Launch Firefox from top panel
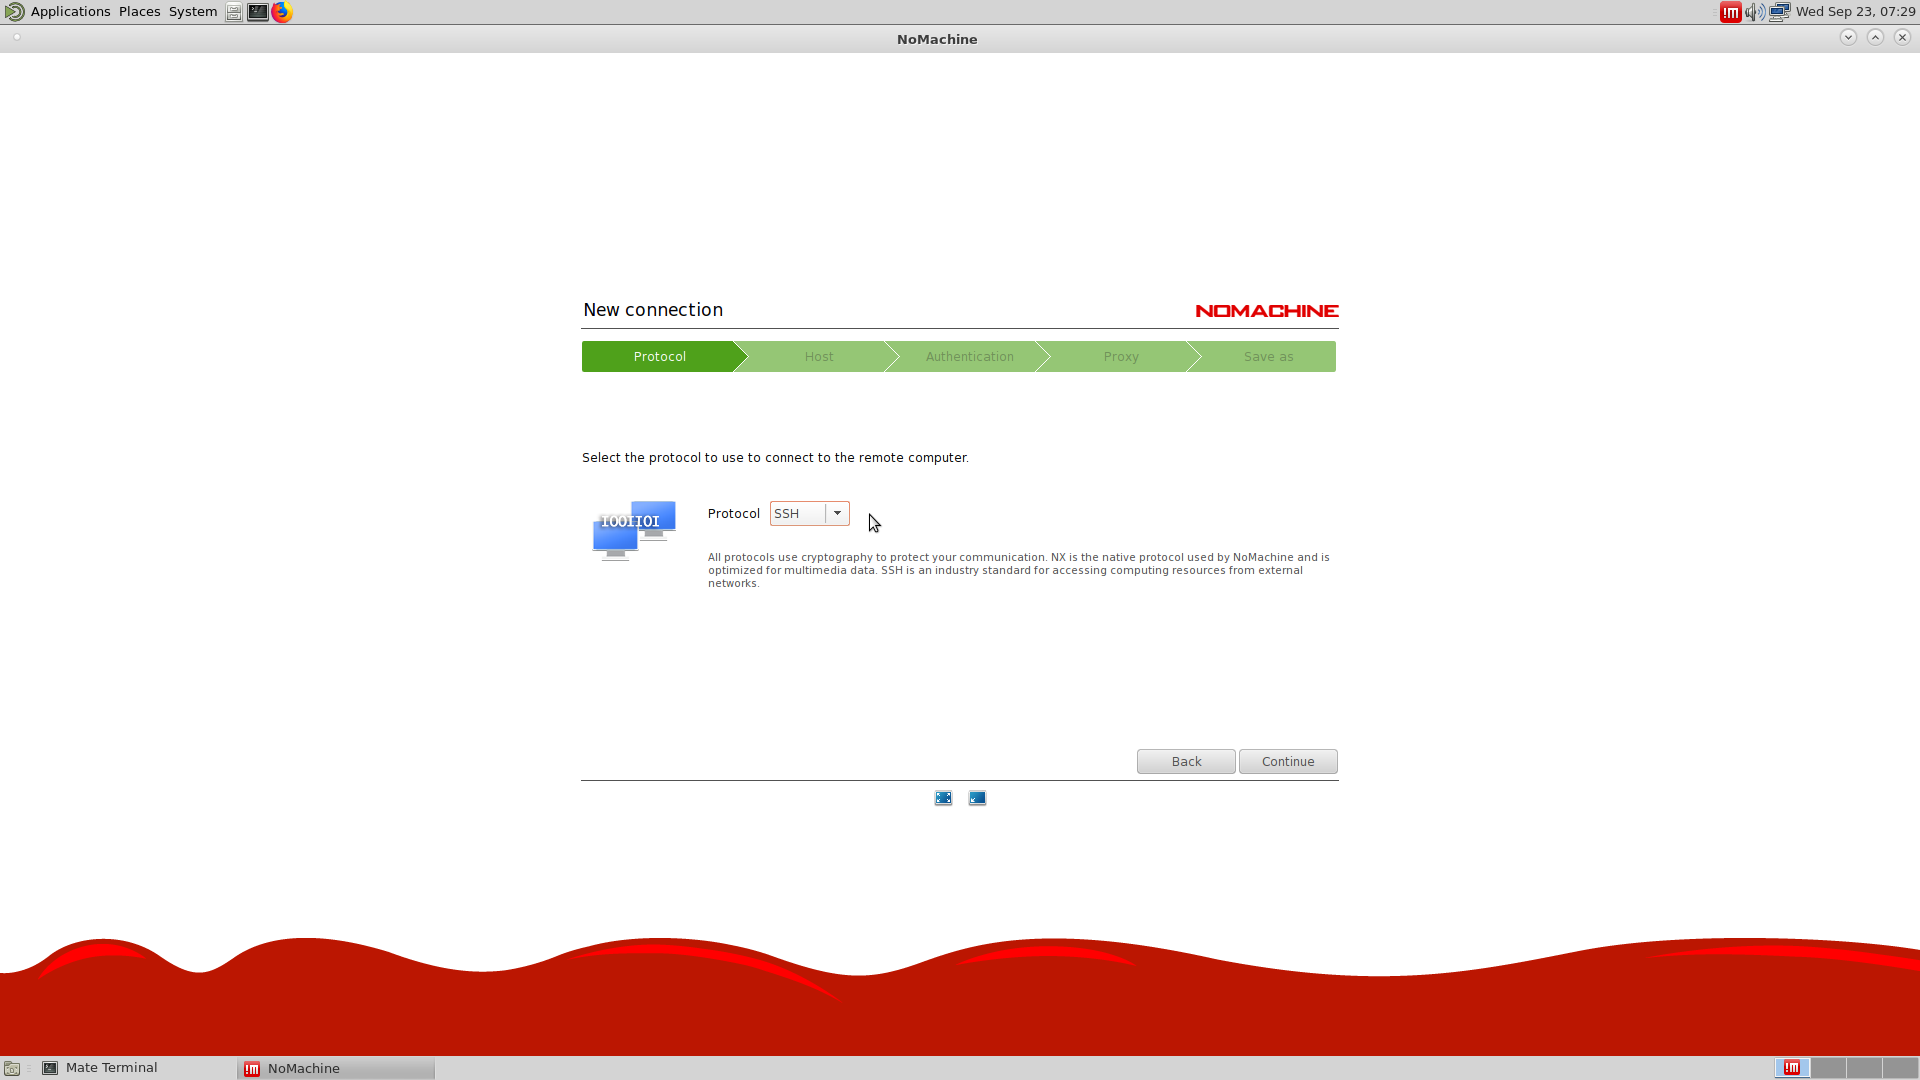Screen dimensions: 1920x1080 282,12
